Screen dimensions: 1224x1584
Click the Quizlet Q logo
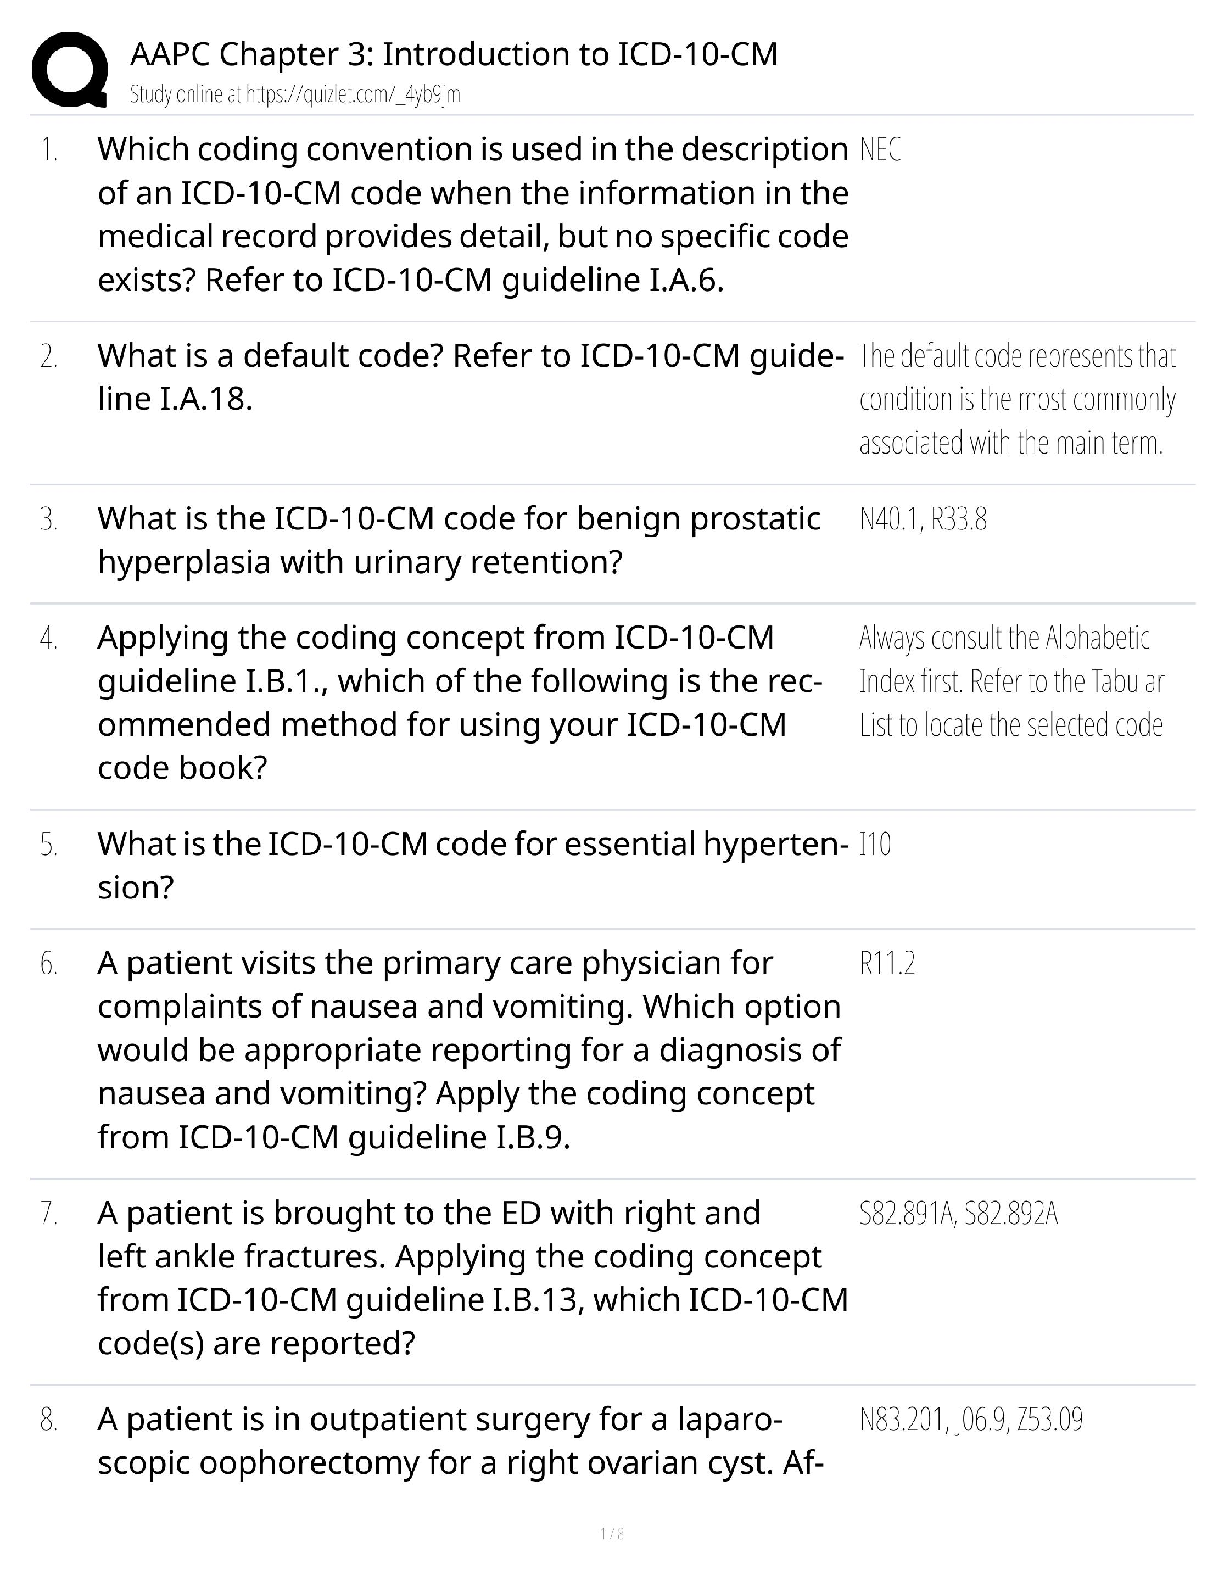70,70
